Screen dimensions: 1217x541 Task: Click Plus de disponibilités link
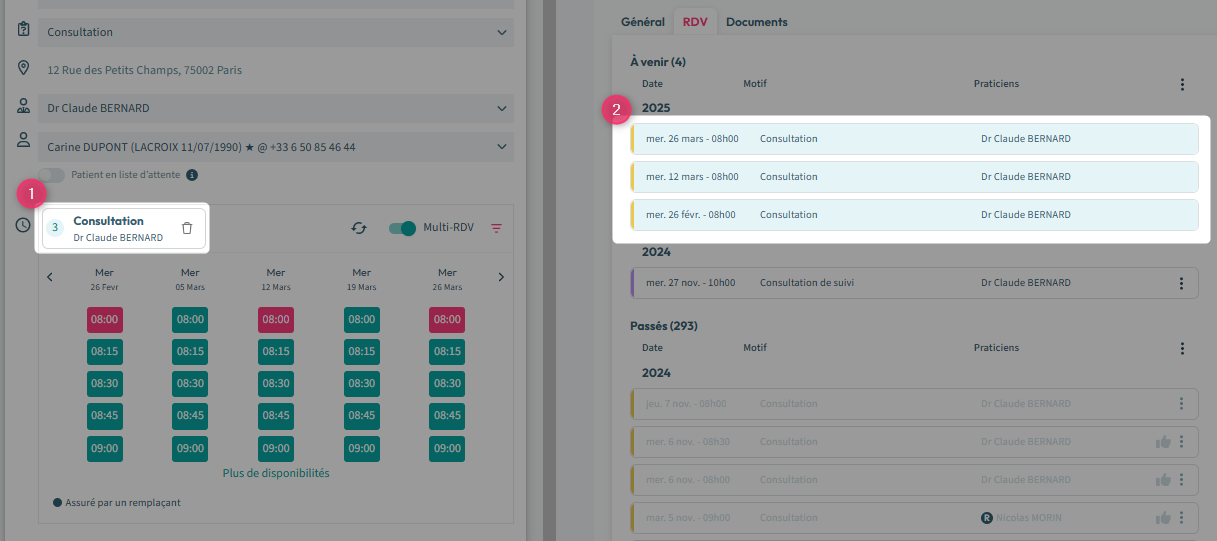[276, 473]
